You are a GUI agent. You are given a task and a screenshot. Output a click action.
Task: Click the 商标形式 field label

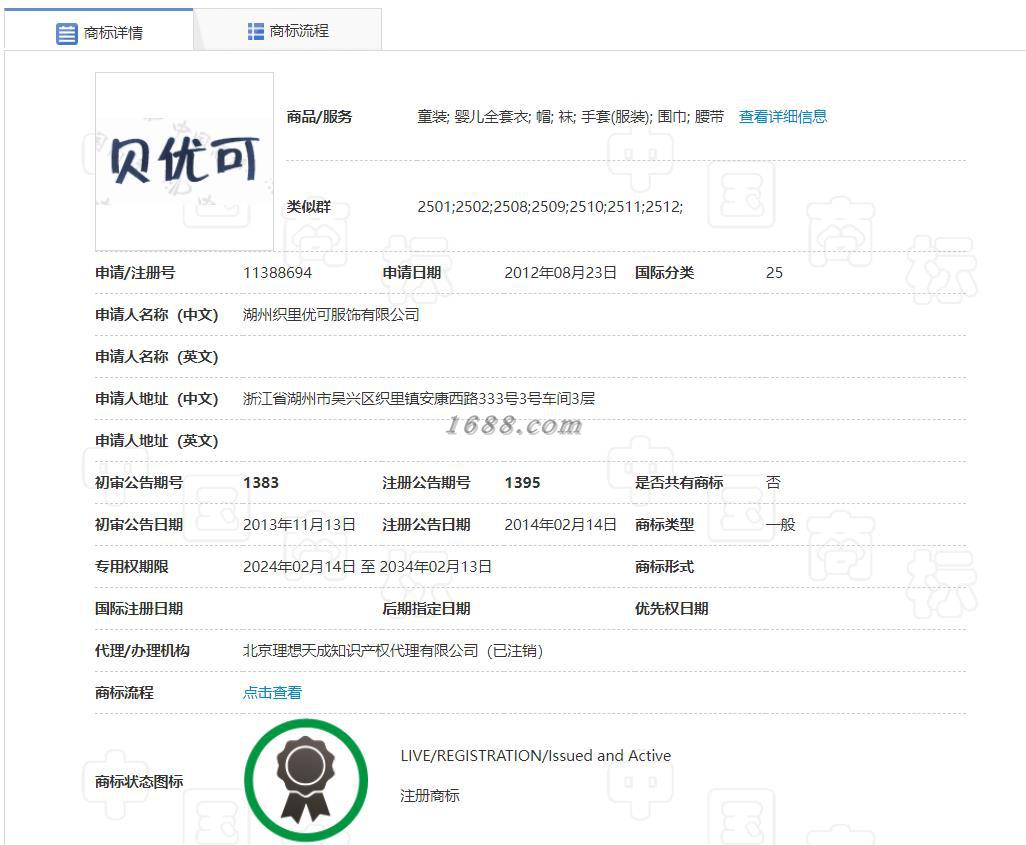click(664, 566)
